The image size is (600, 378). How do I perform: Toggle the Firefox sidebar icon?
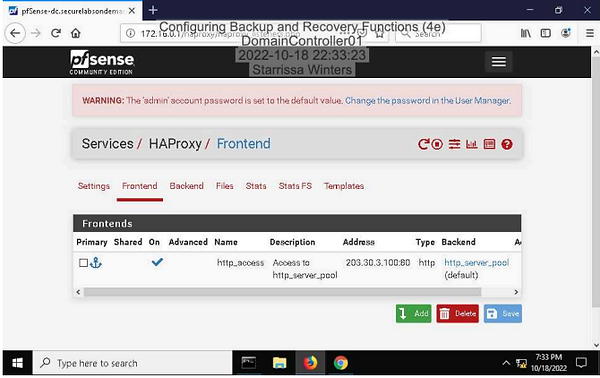546,33
